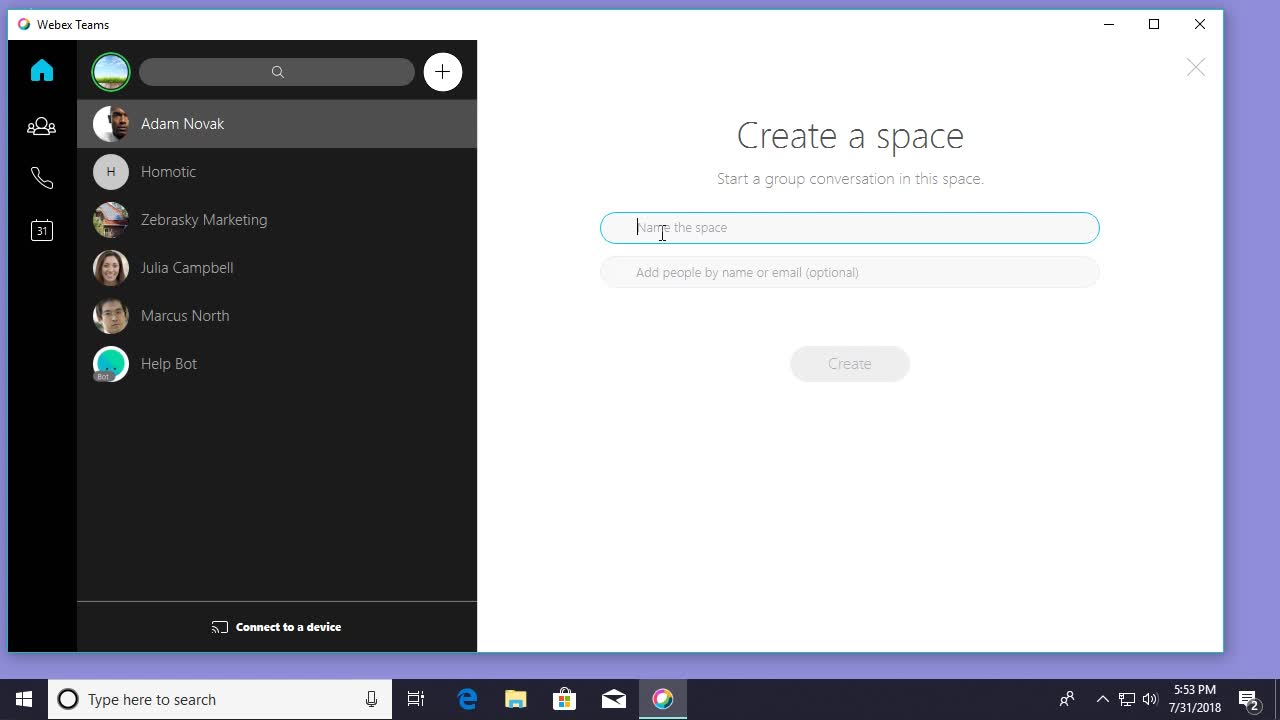Open Task View on the taskbar
1280x720 pixels.
(x=416, y=699)
